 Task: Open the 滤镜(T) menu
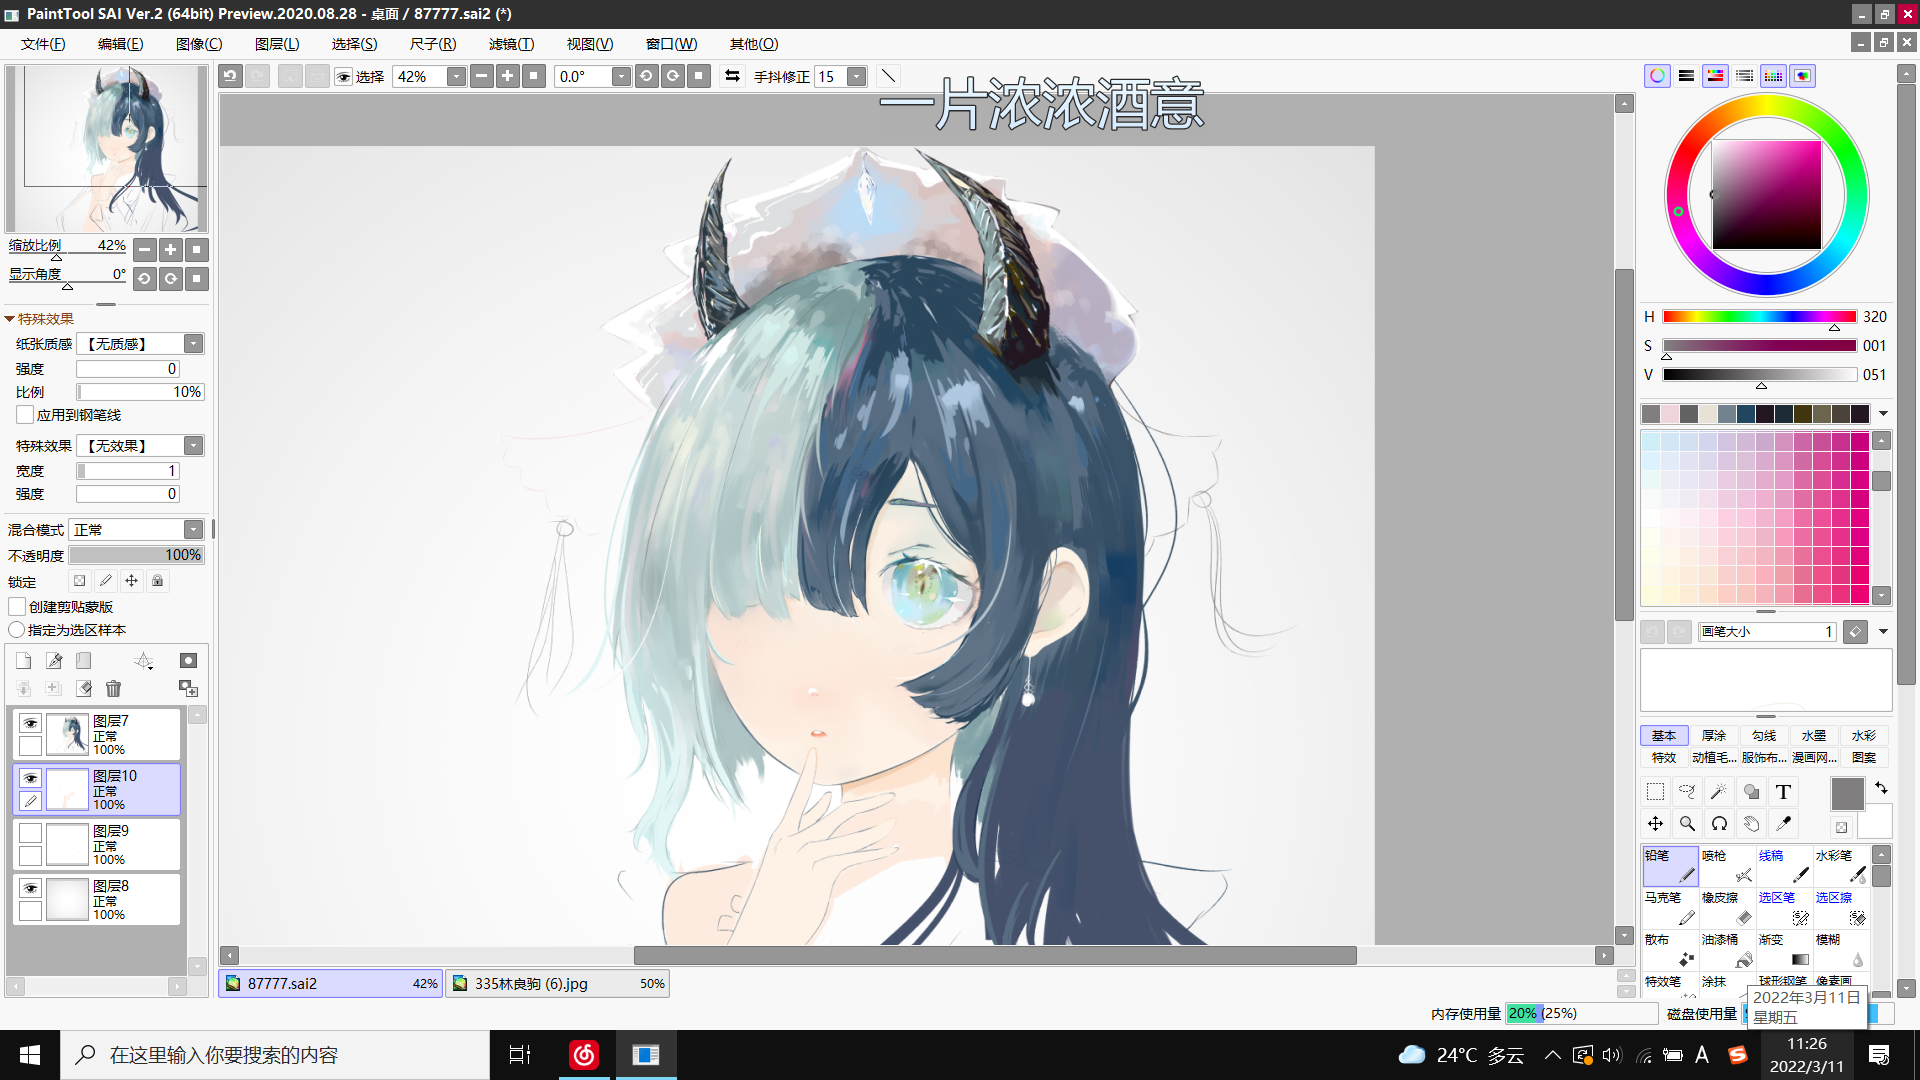(511, 44)
